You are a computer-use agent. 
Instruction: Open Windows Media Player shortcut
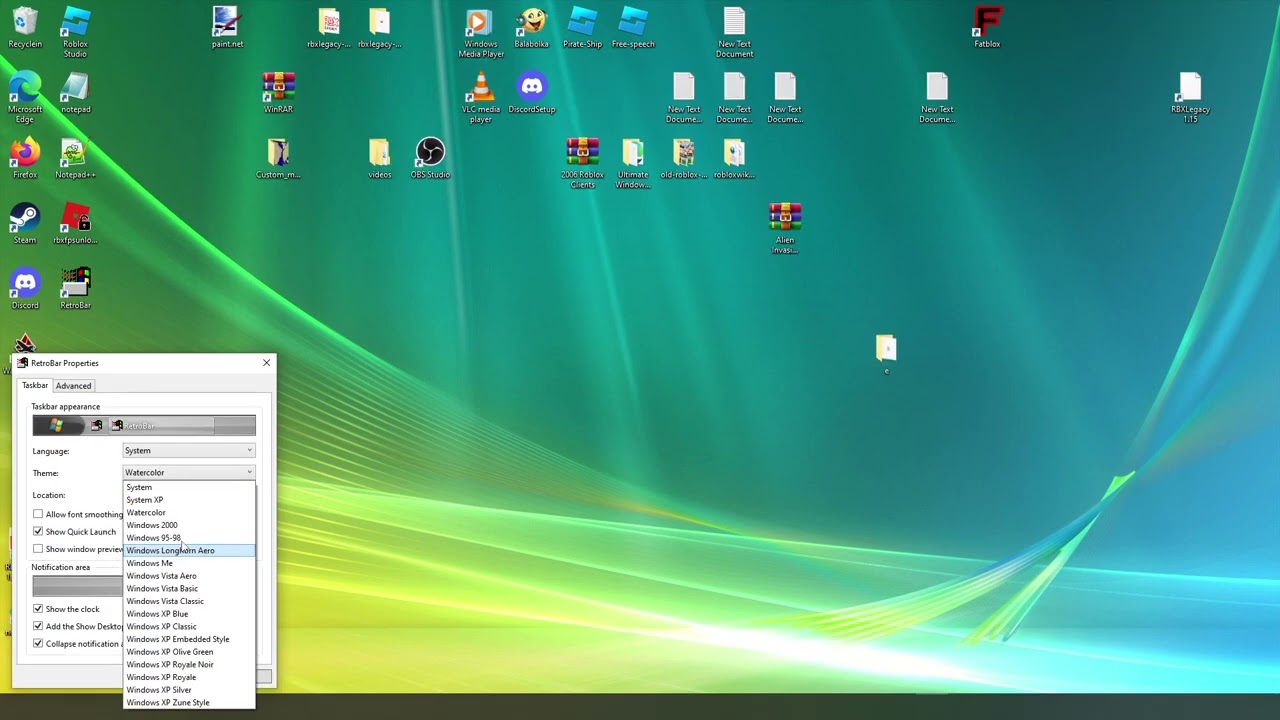point(480,32)
